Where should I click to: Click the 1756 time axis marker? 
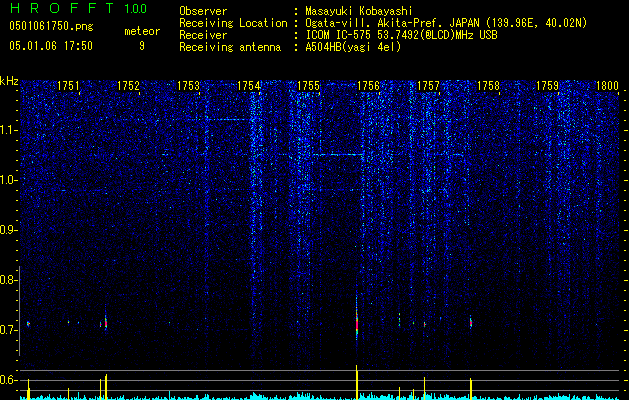click(x=368, y=85)
